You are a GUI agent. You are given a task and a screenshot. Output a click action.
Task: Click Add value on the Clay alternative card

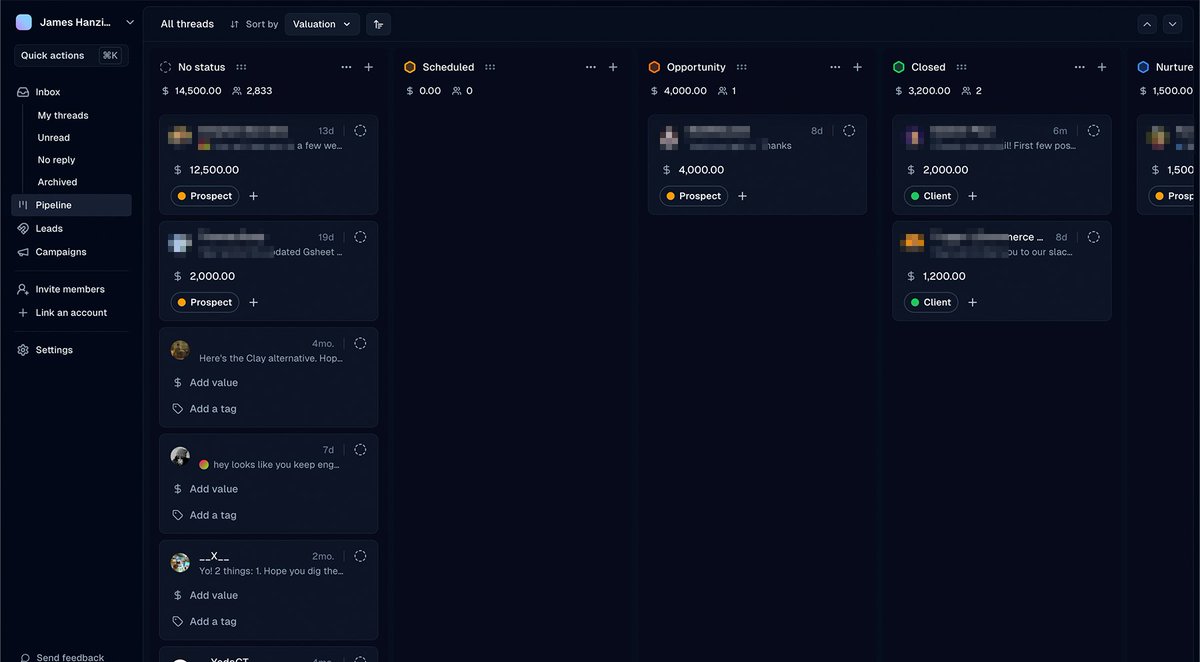click(212, 382)
